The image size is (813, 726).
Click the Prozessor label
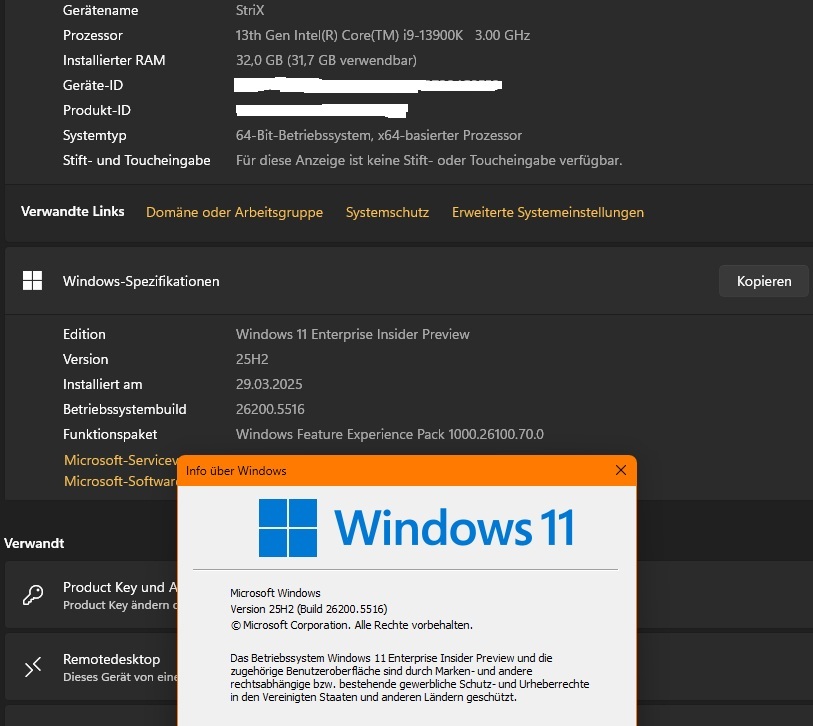click(93, 35)
